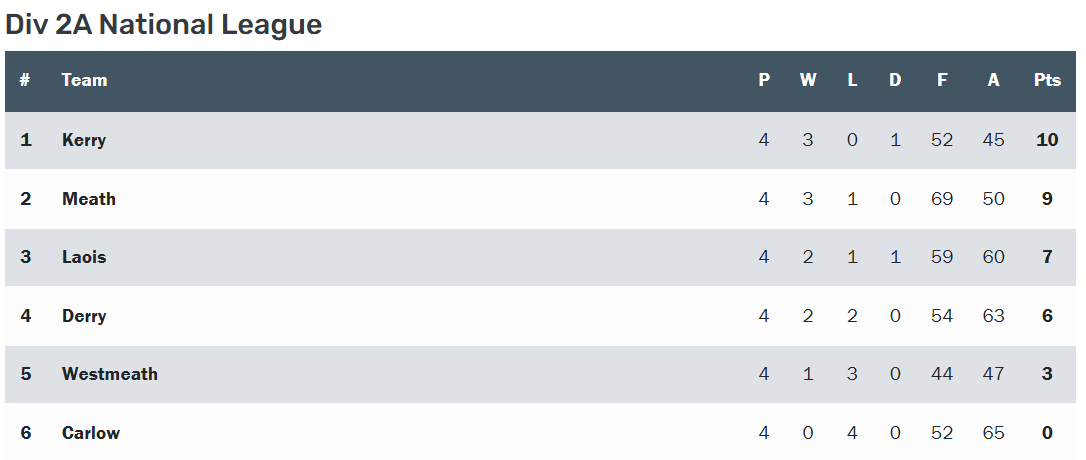
Task: Click the Pts column header
Action: click(x=1047, y=80)
